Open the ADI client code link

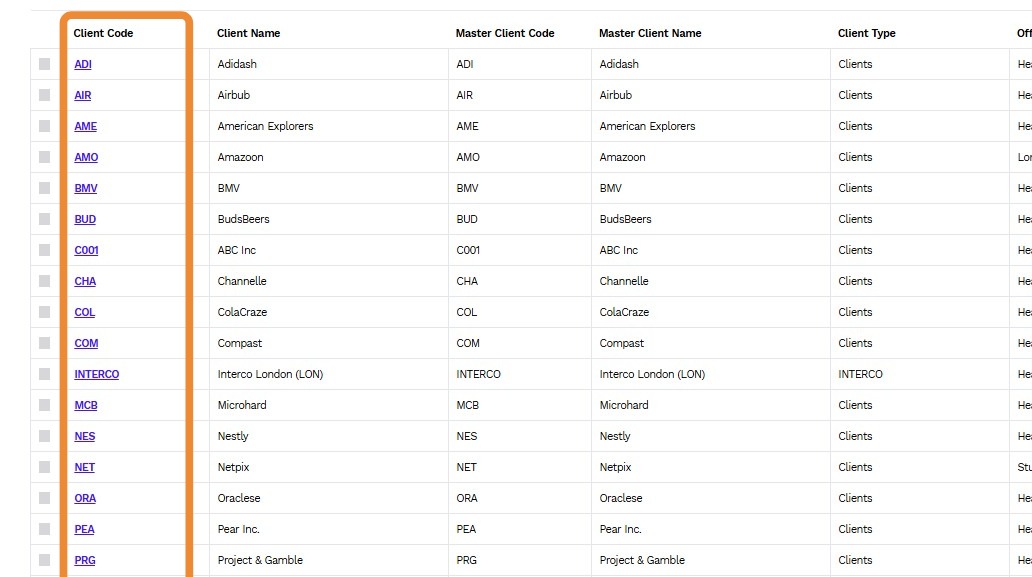83,64
